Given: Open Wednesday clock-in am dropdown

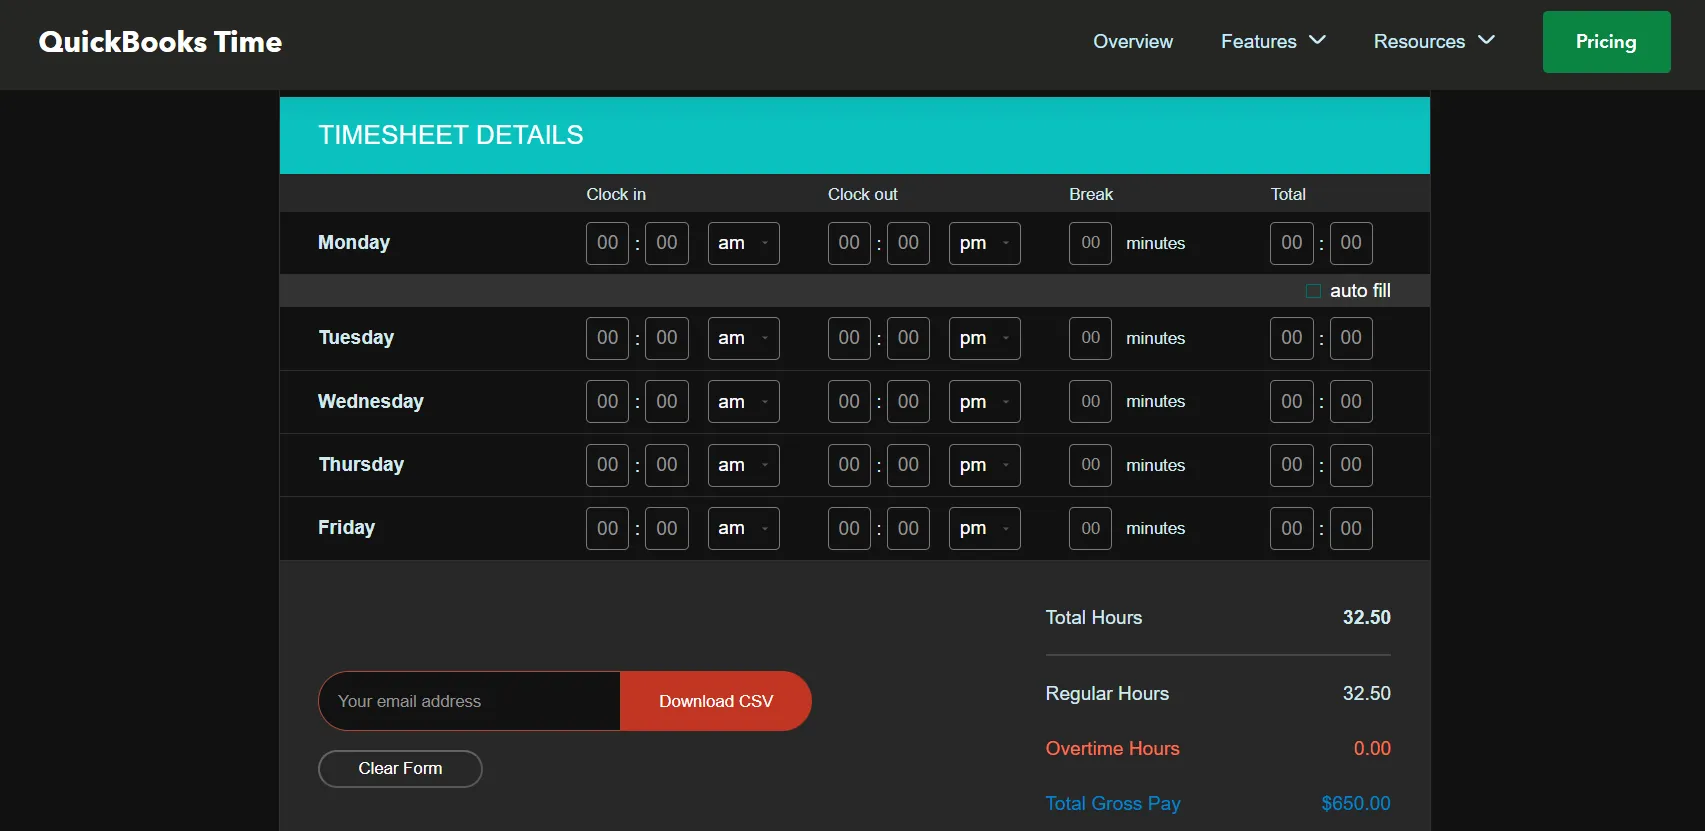Looking at the screenshot, I should [744, 402].
